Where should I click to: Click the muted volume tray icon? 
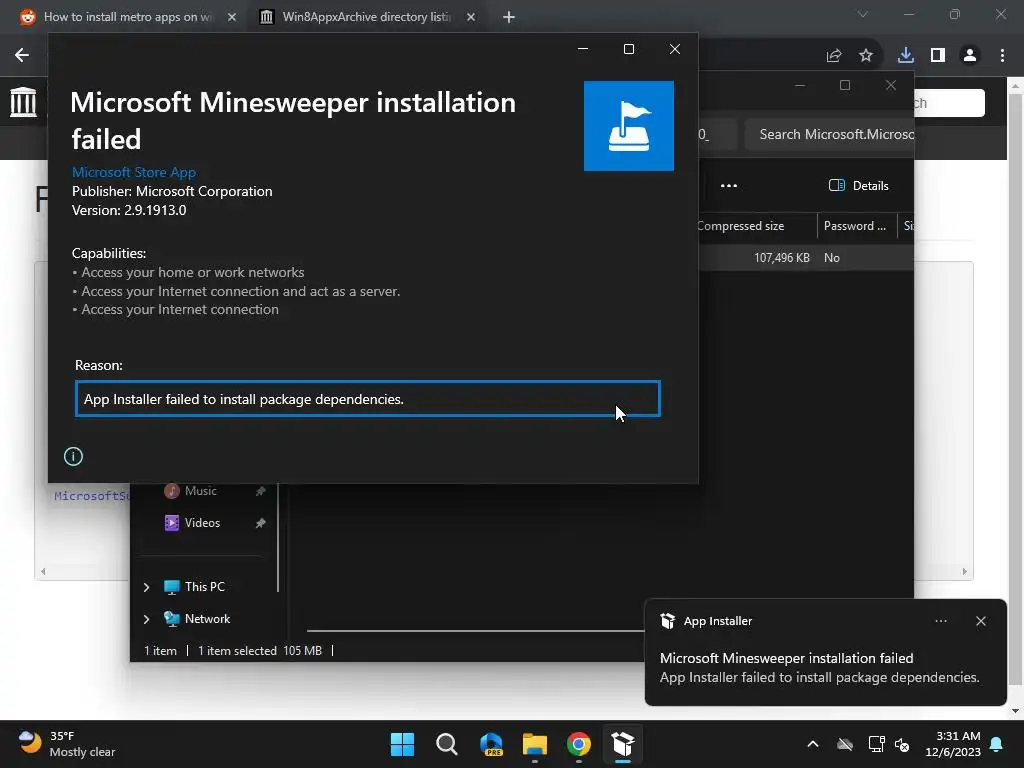tap(902, 744)
